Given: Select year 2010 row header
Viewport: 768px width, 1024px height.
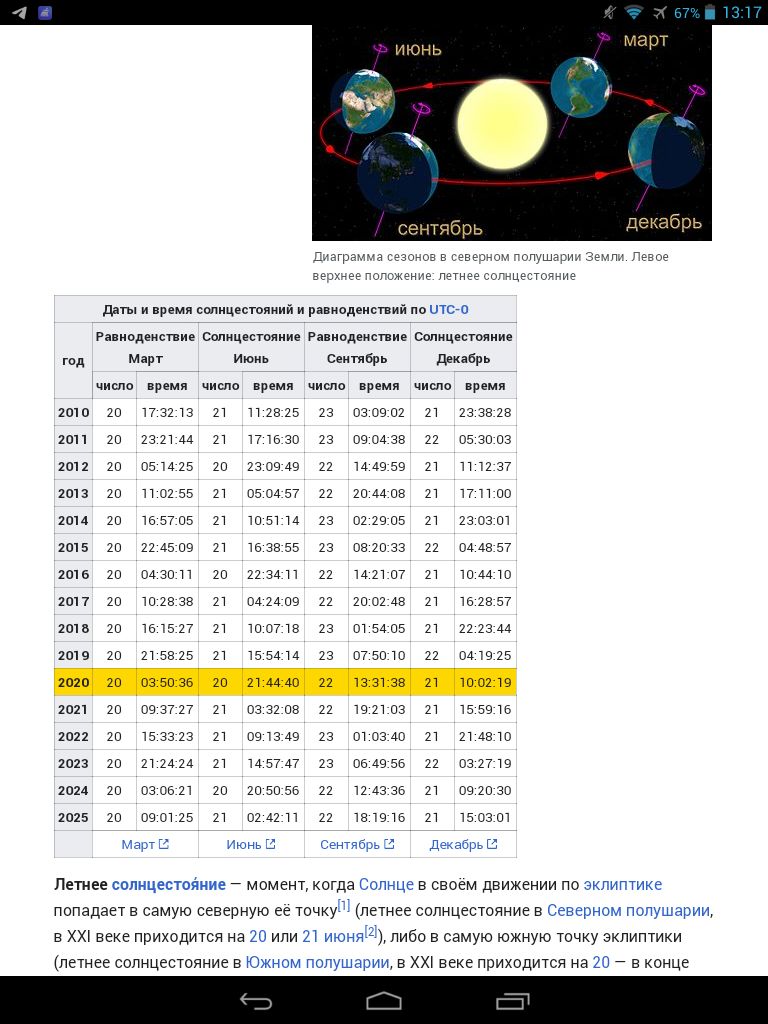Looking at the screenshot, I should coord(73,413).
